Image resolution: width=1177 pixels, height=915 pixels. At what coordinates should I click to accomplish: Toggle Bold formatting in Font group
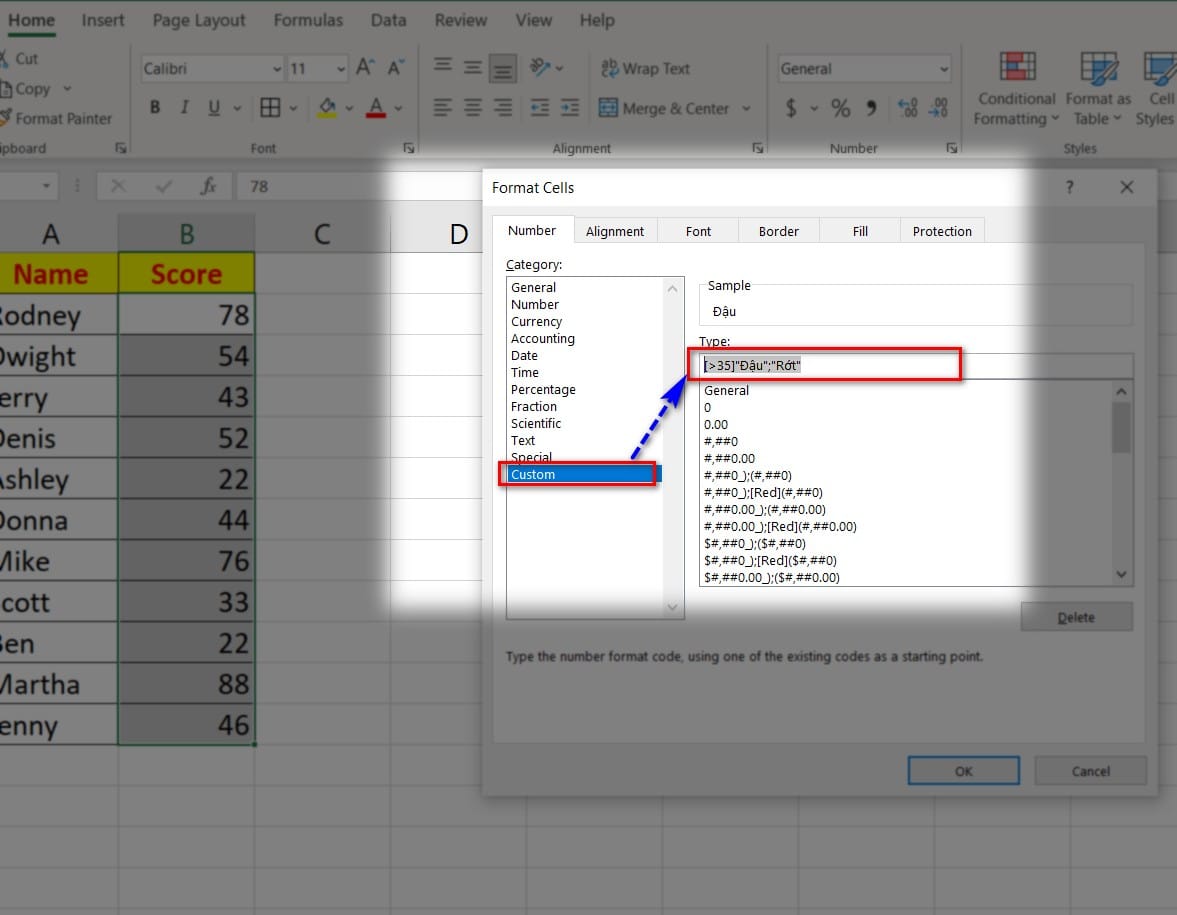pos(155,108)
